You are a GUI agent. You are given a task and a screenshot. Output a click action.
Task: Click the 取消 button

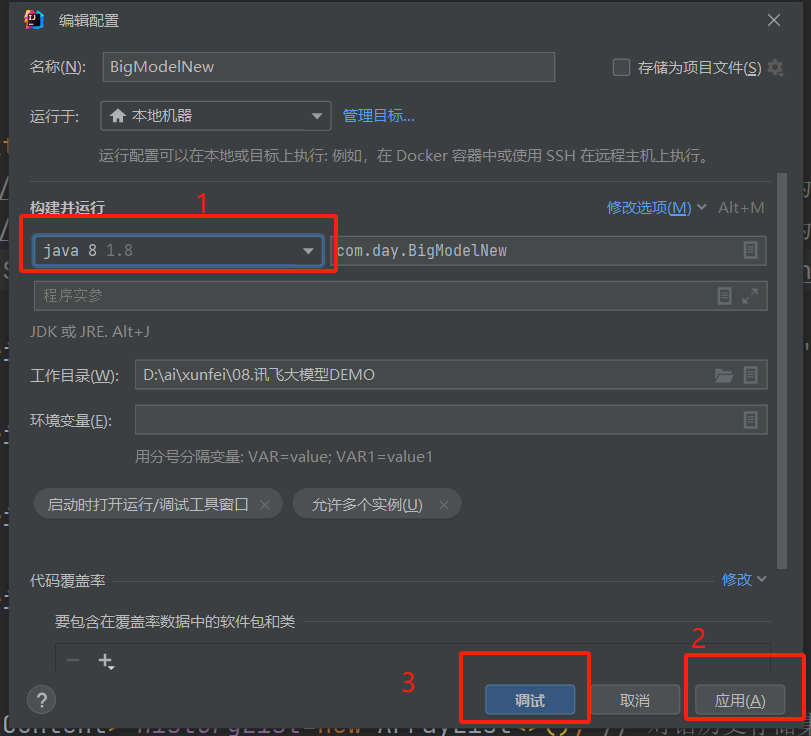pyautogui.click(x=635, y=700)
